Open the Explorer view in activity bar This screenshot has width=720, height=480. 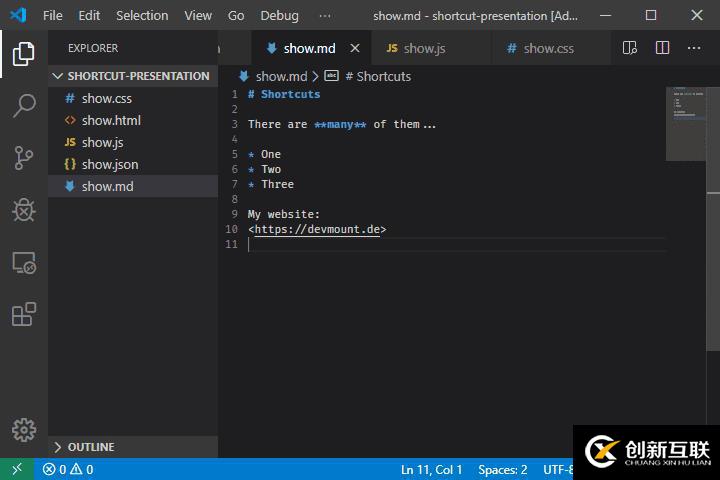pyautogui.click(x=23, y=54)
